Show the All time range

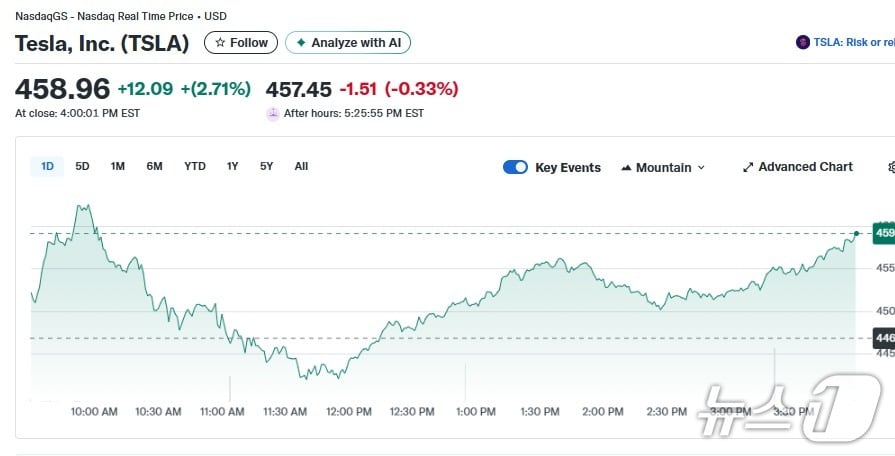[x=301, y=167]
